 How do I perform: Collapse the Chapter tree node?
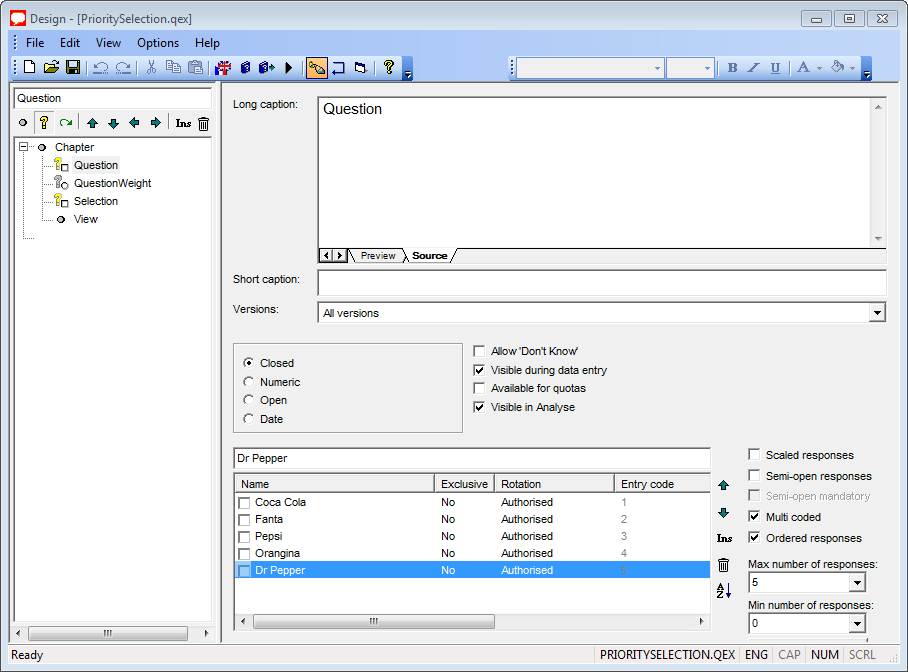23,147
